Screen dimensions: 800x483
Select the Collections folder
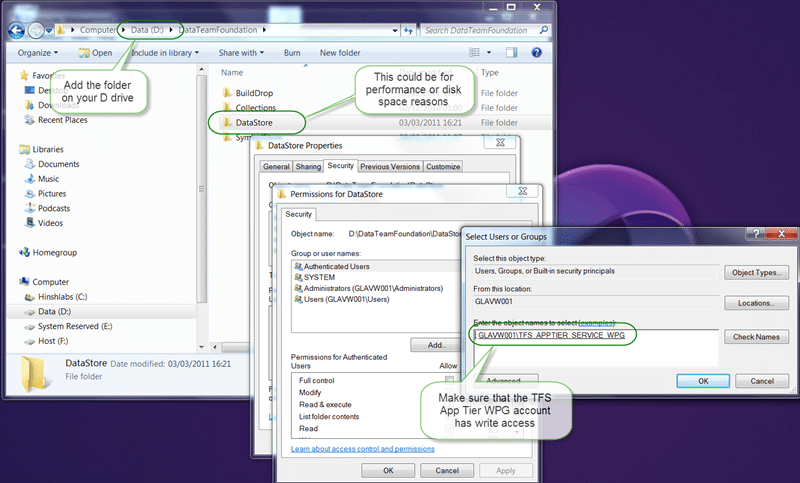255,108
